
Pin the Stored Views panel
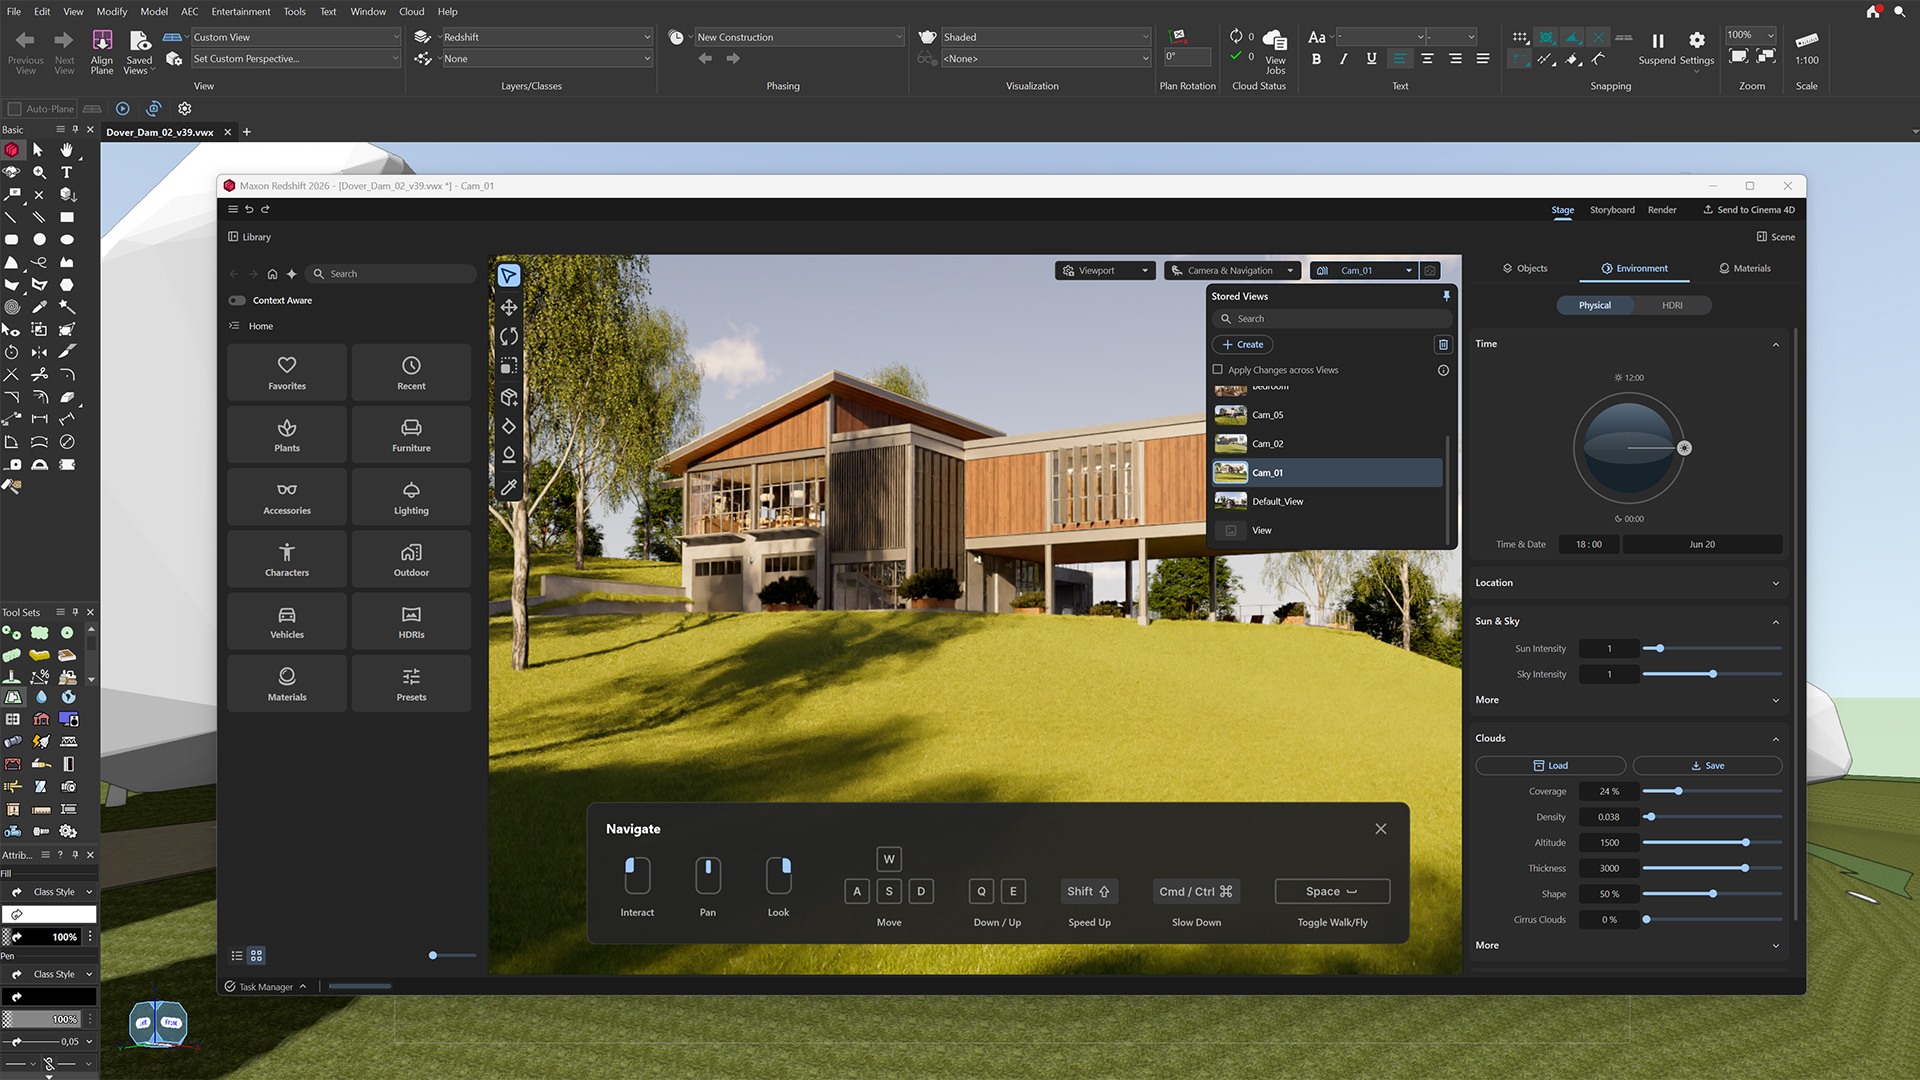(1446, 296)
